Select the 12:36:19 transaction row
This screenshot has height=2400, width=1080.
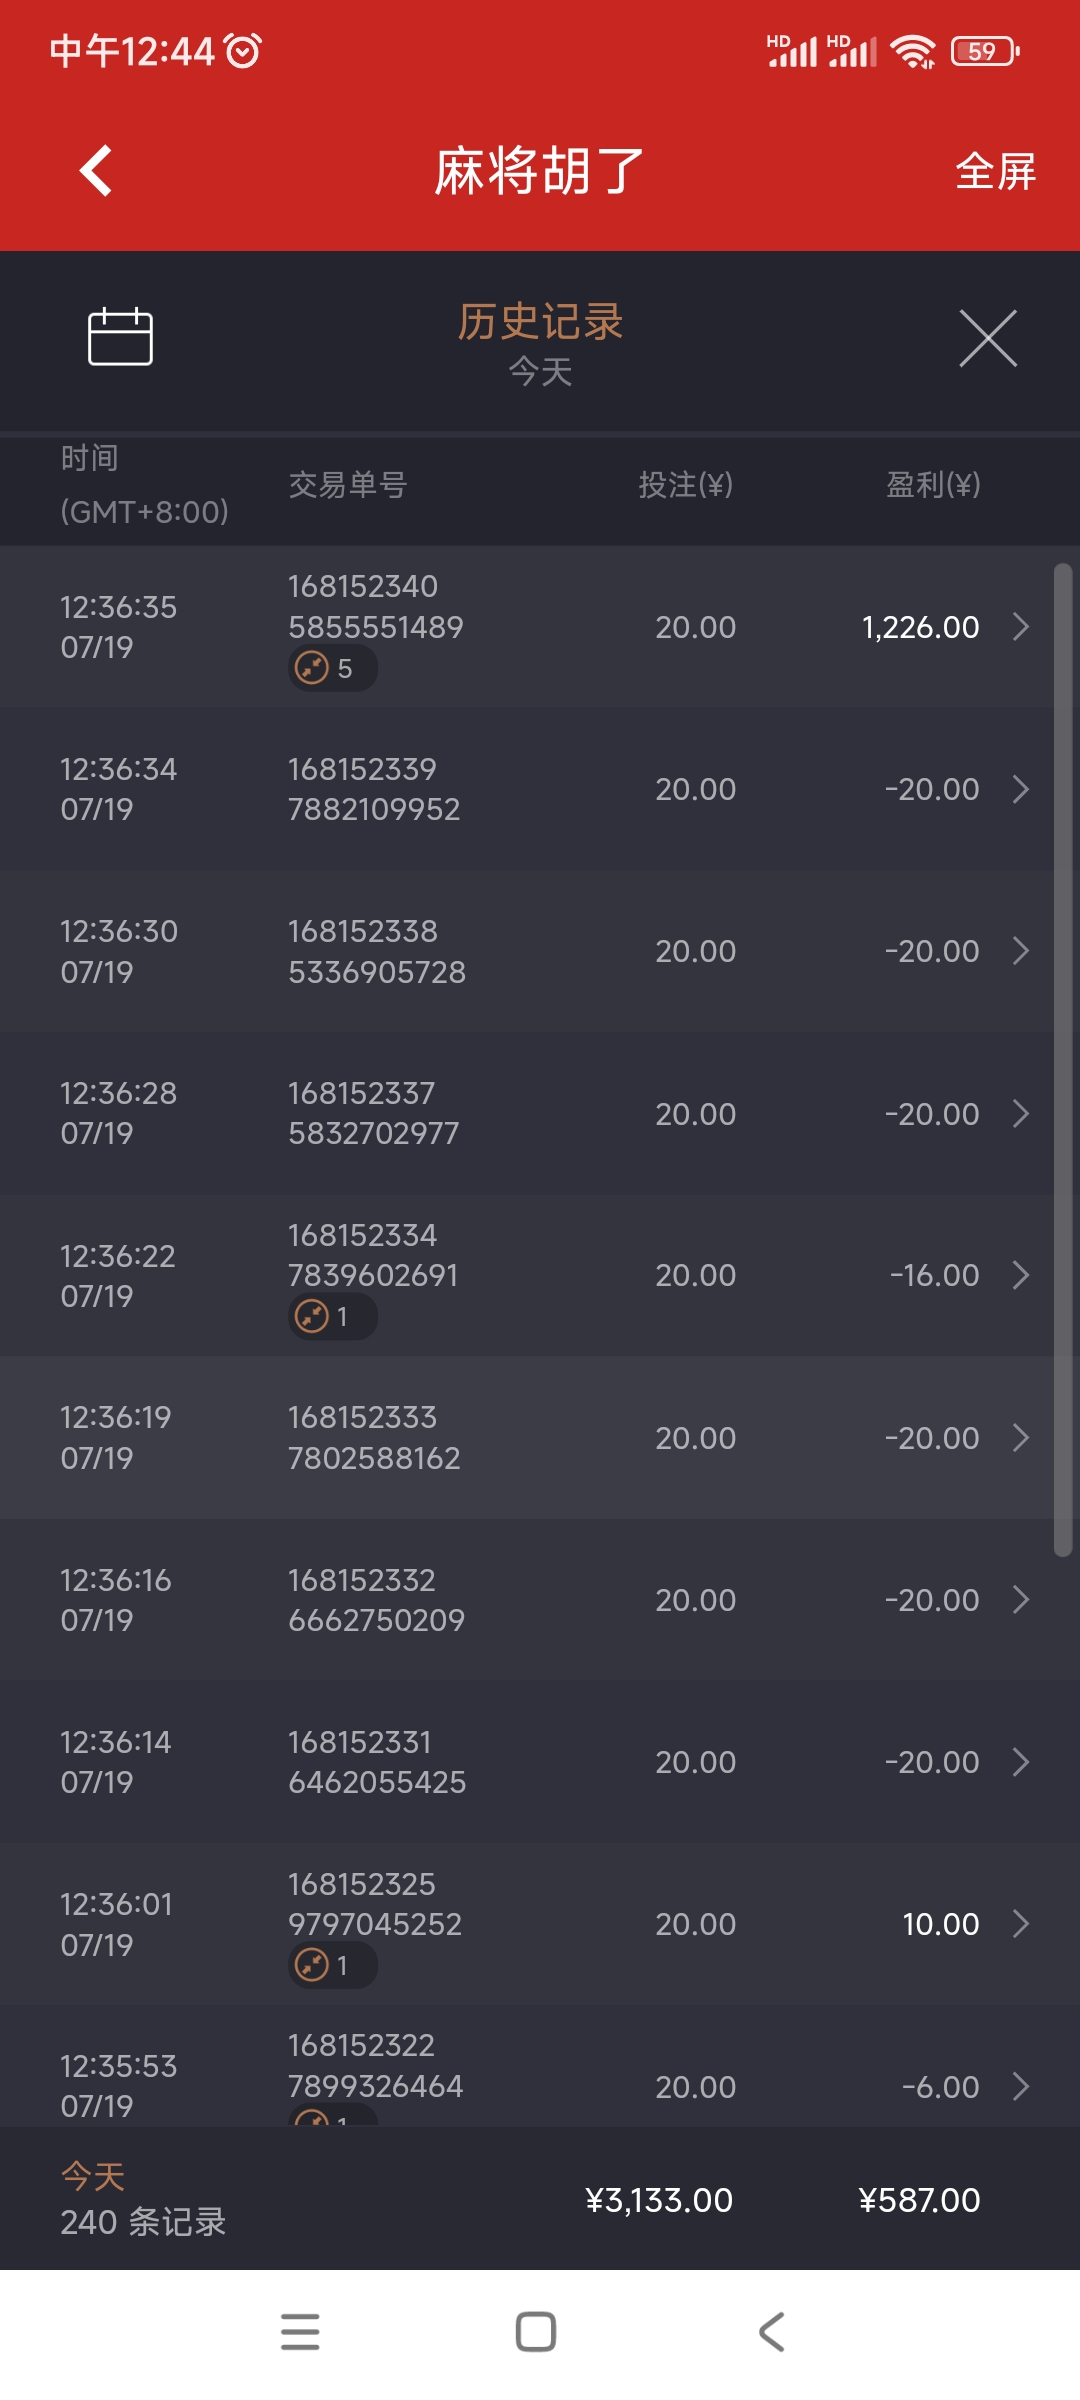520,1438
